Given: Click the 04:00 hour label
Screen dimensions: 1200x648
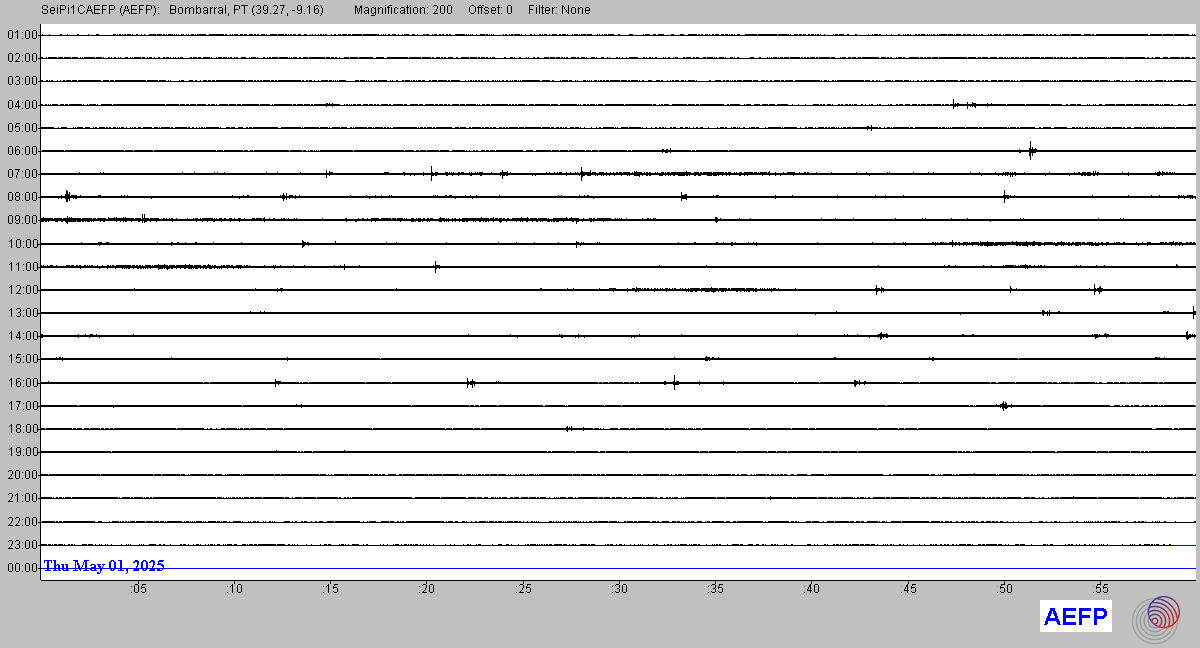Looking at the screenshot, I should [22, 105].
